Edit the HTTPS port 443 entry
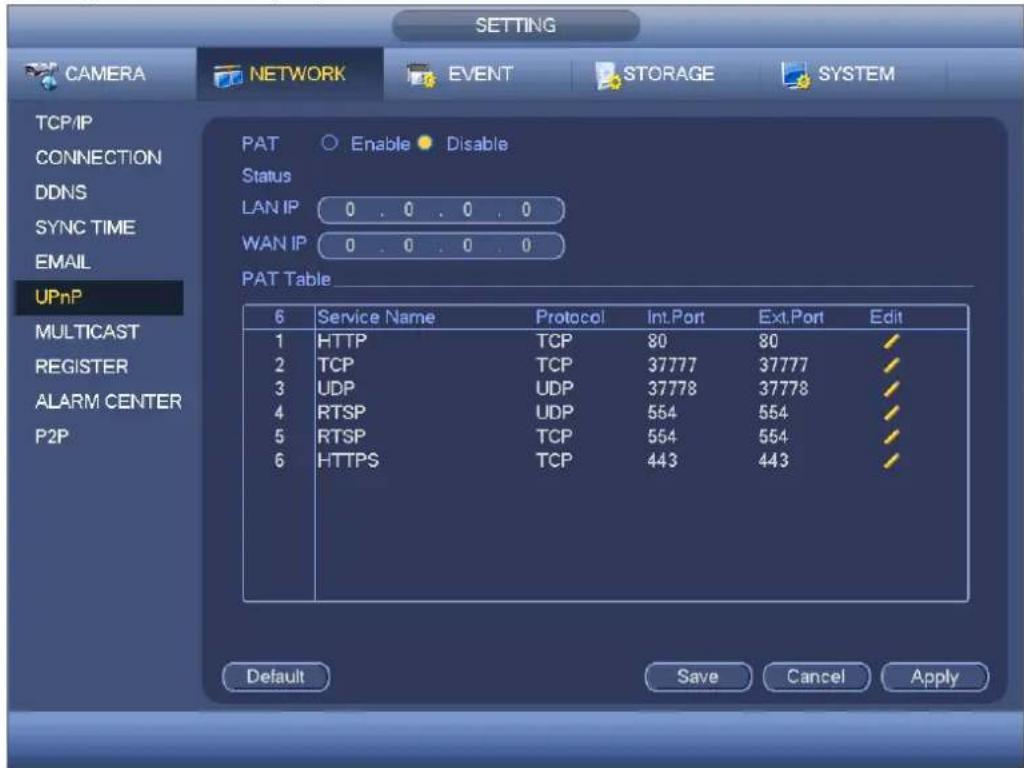This screenshot has width=1024, height=768. [x=891, y=461]
